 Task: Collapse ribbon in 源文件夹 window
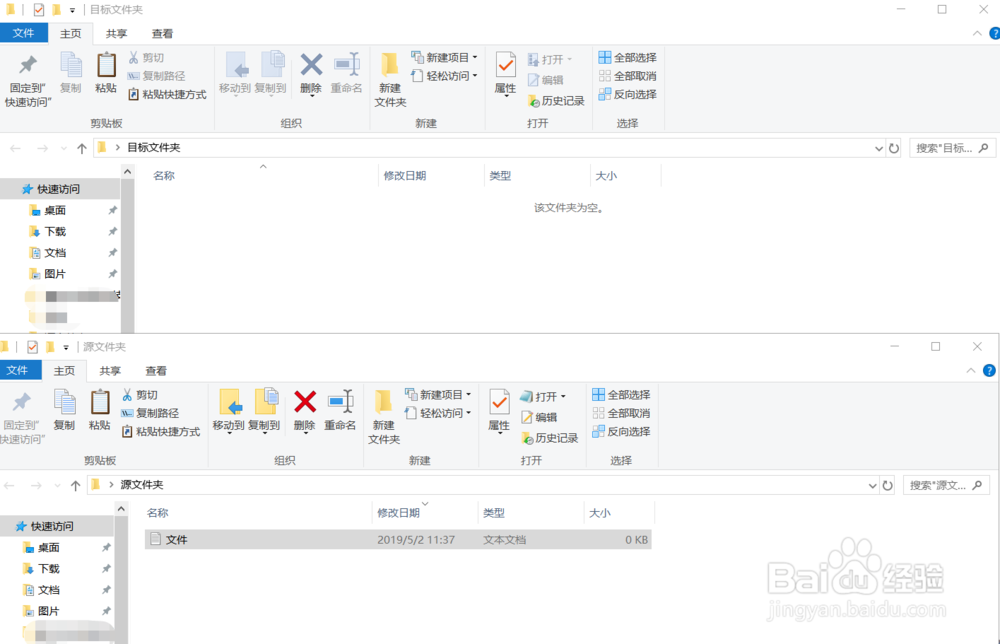[971, 370]
